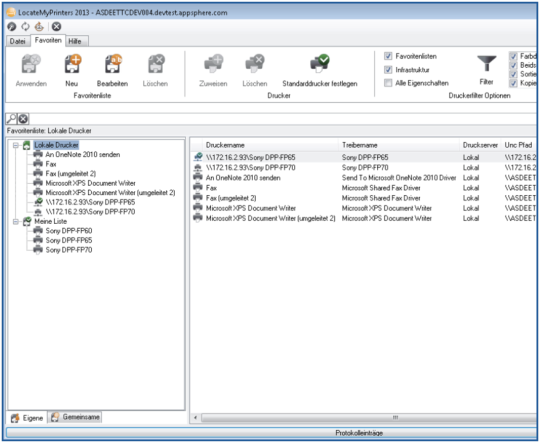Click the LocateMyPrinters app icon in title bar
Image resolution: width=540 pixels, height=443 pixels.
tap(11, 12)
